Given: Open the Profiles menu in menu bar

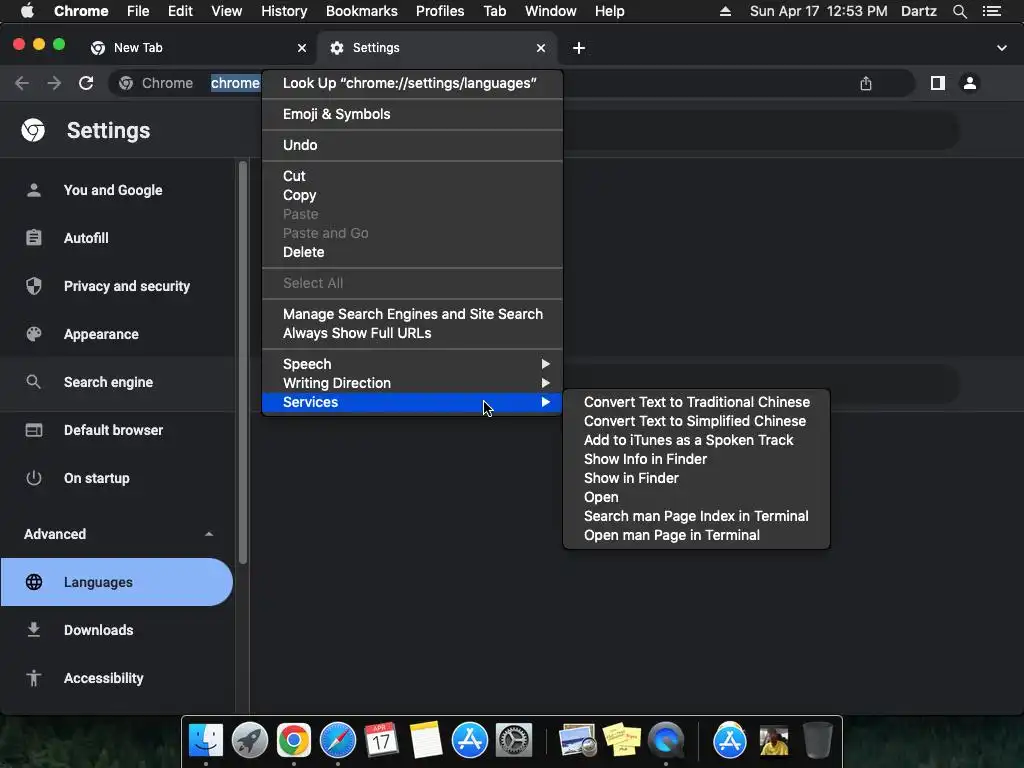Looking at the screenshot, I should pyautogui.click(x=440, y=11).
